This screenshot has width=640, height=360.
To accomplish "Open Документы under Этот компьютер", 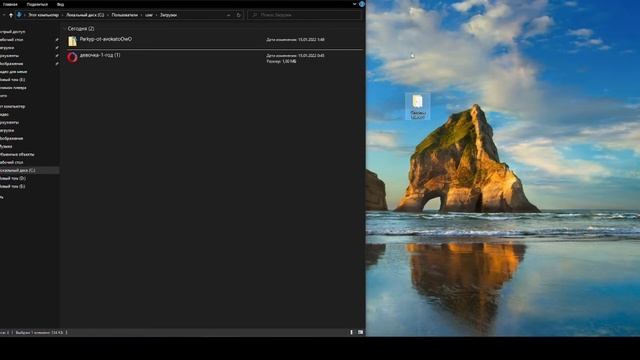I will coord(9,122).
